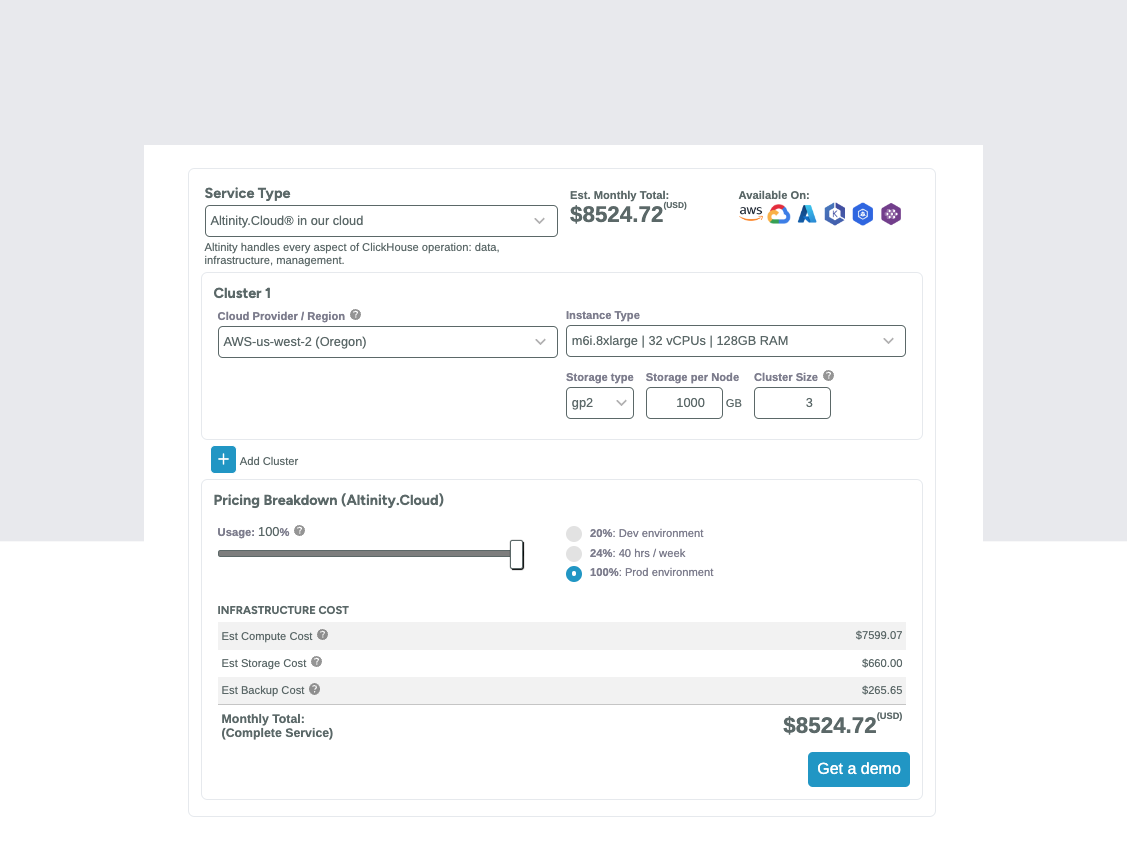Click the Usage slider handle

click(517, 554)
